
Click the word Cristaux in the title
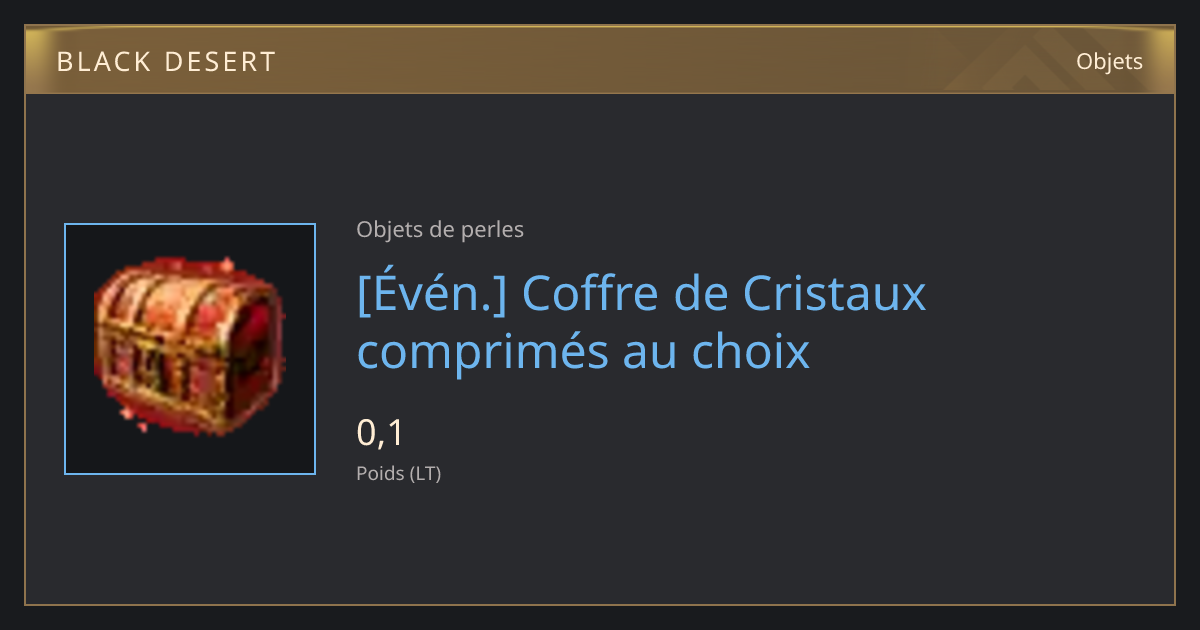pyautogui.click(x=835, y=294)
